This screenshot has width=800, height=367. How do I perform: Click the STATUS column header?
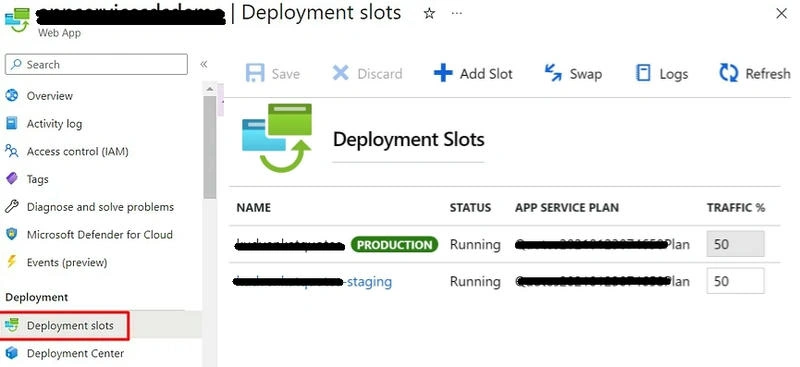pos(470,208)
